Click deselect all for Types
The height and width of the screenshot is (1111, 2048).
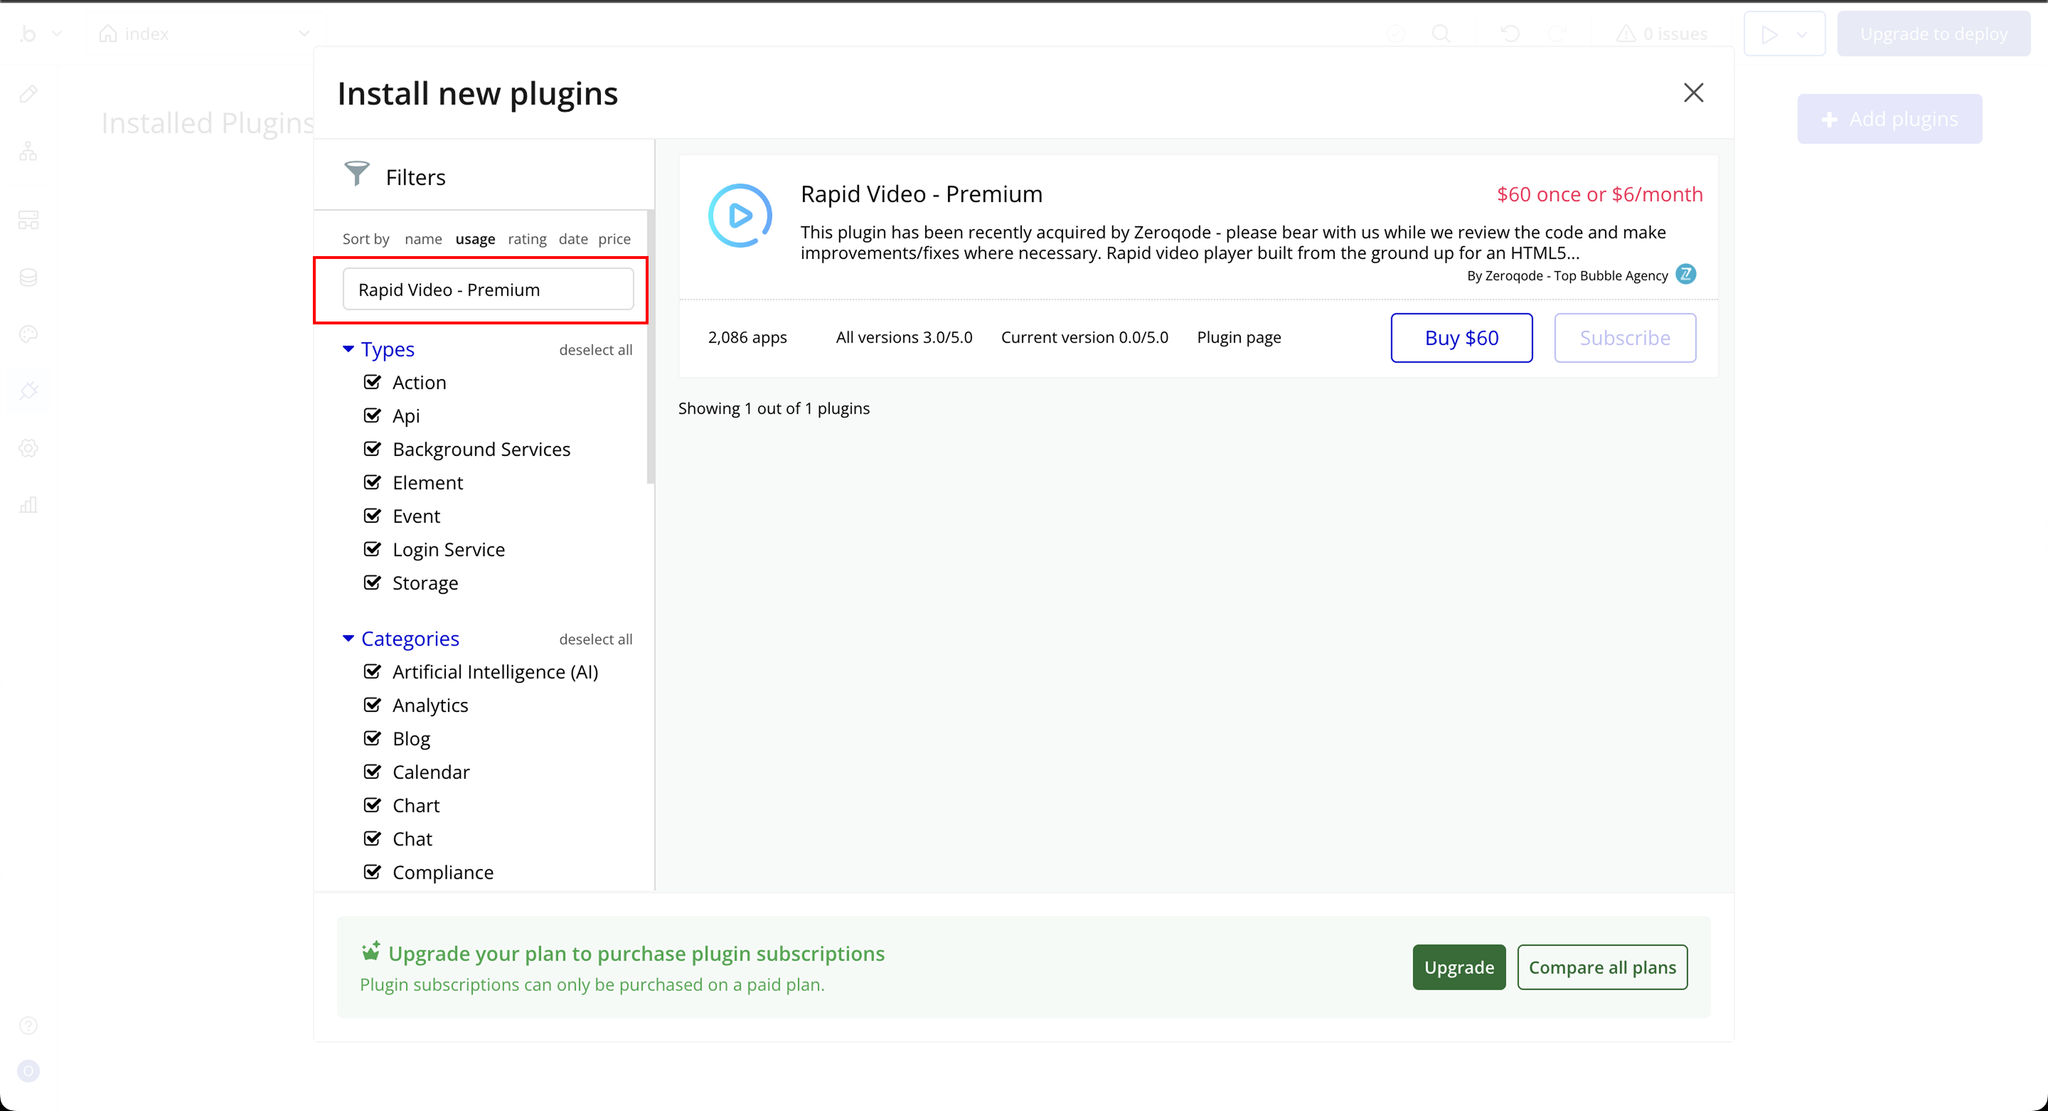[596, 350]
